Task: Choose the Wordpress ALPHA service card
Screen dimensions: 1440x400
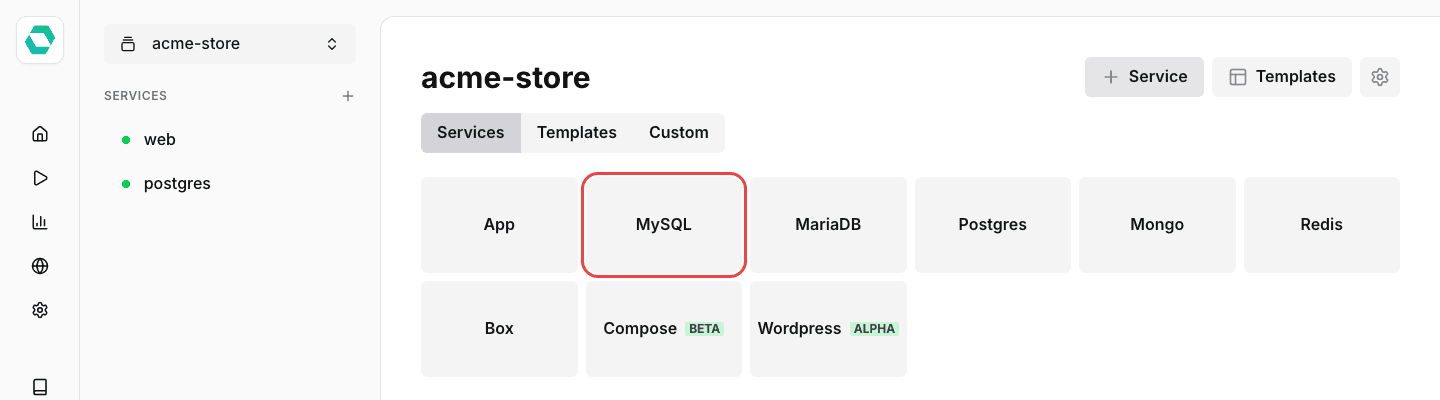Action: tap(828, 329)
